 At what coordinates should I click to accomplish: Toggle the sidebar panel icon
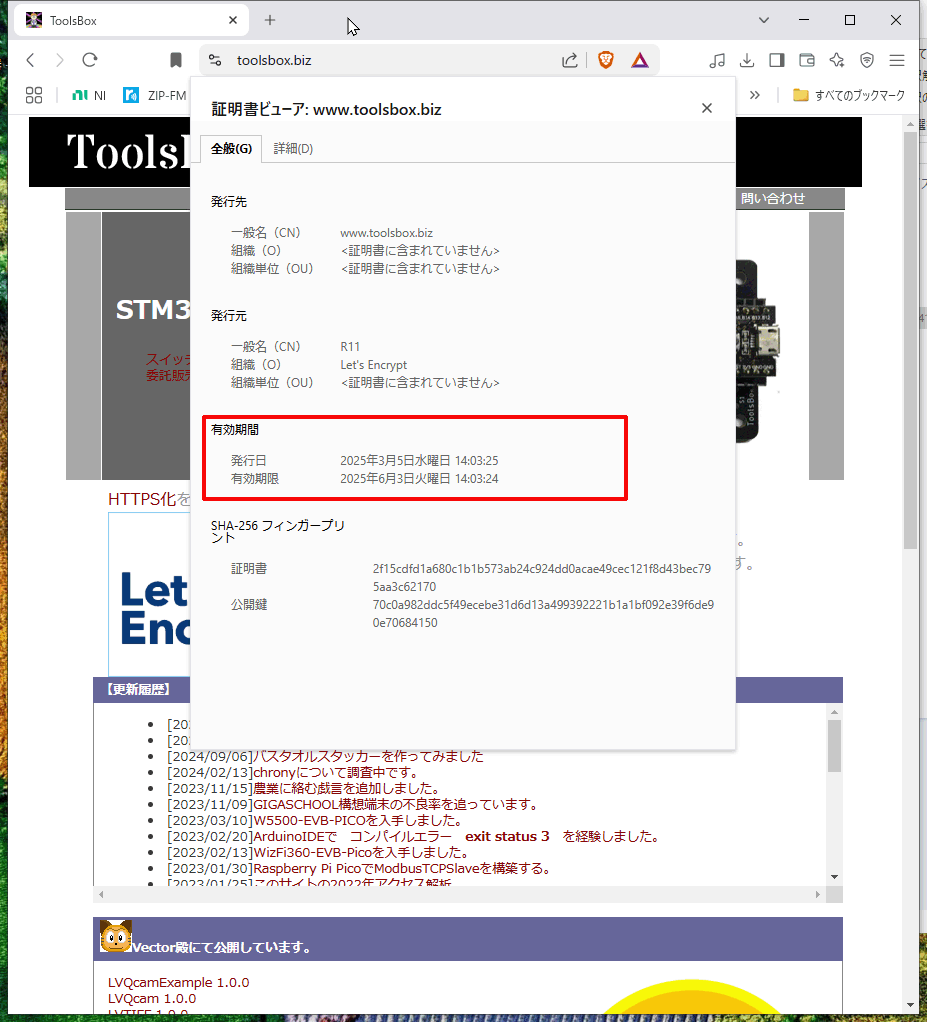pyautogui.click(x=777, y=61)
